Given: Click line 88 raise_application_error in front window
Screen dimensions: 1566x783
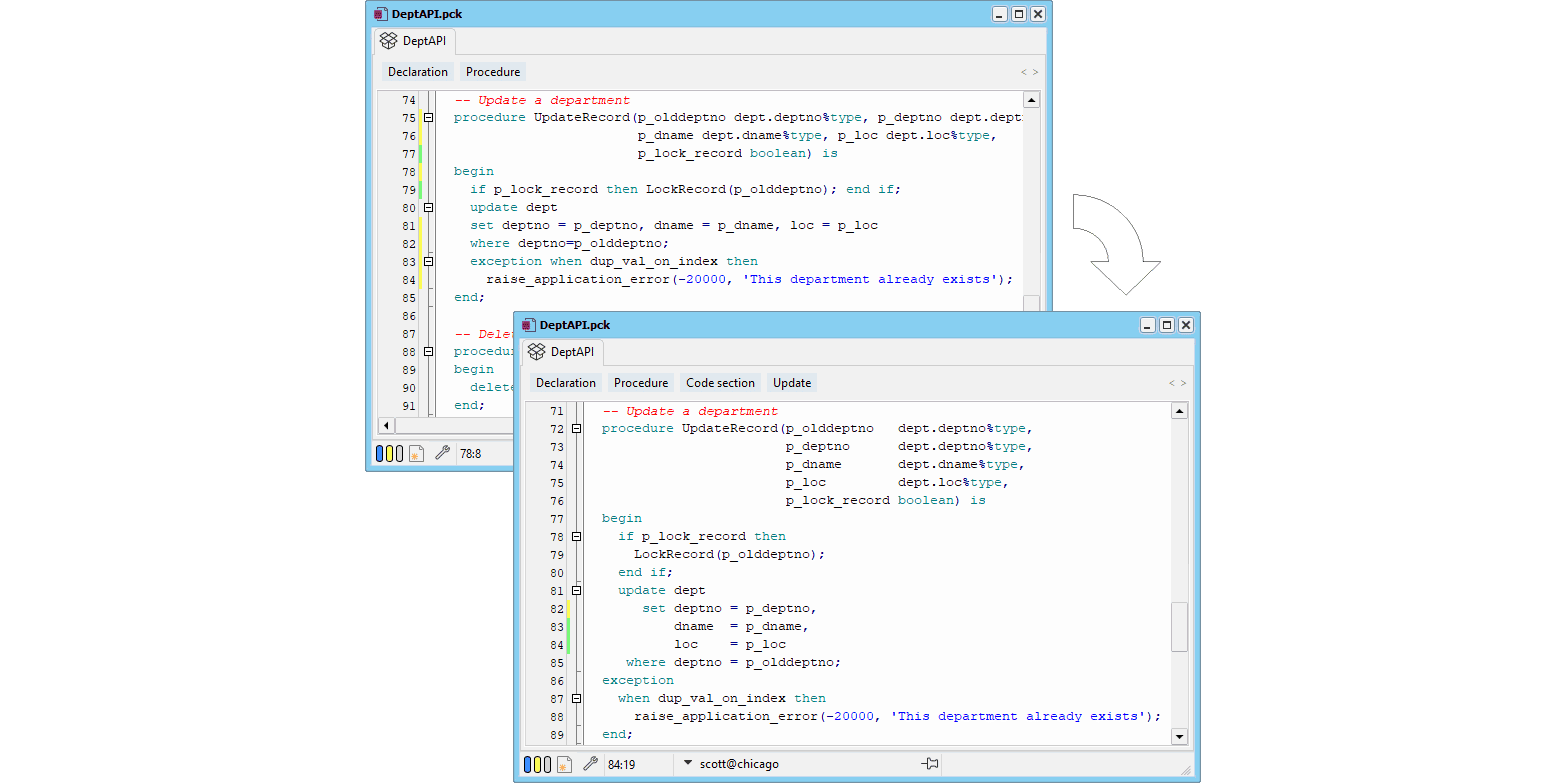Looking at the screenshot, I should pos(898,717).
